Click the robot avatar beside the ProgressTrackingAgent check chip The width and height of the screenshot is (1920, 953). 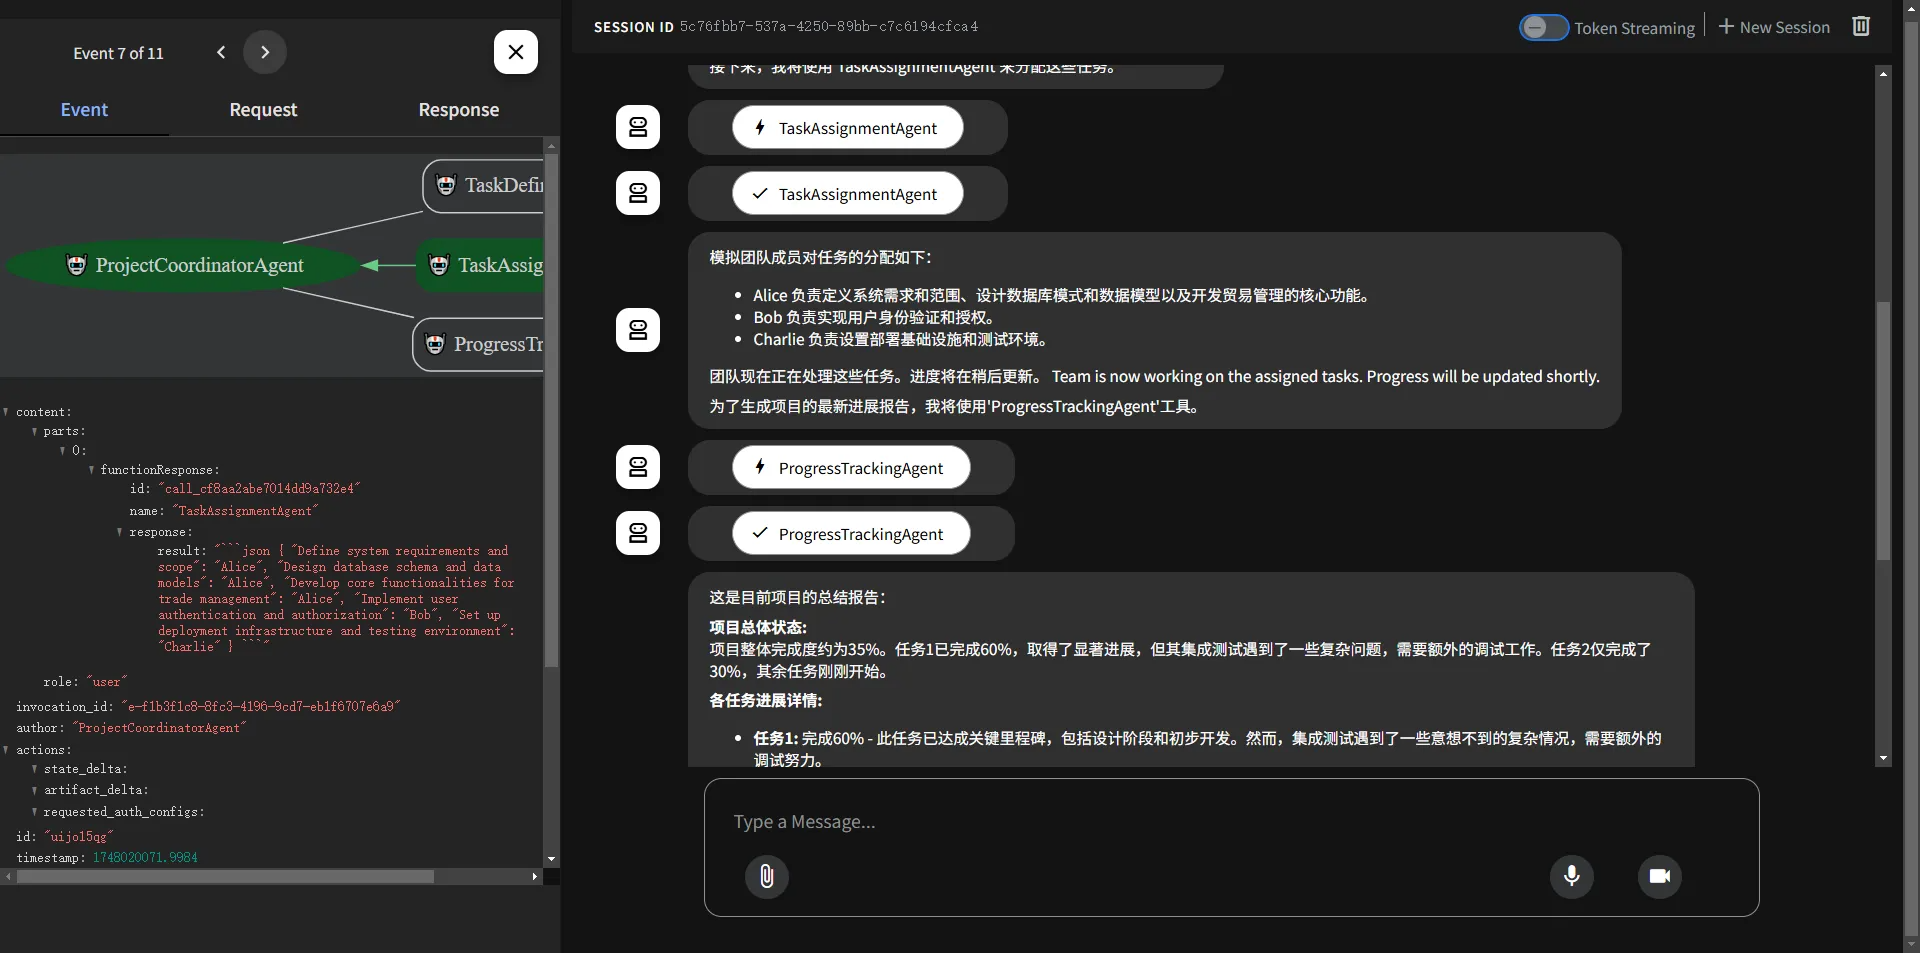pos(638,533)
